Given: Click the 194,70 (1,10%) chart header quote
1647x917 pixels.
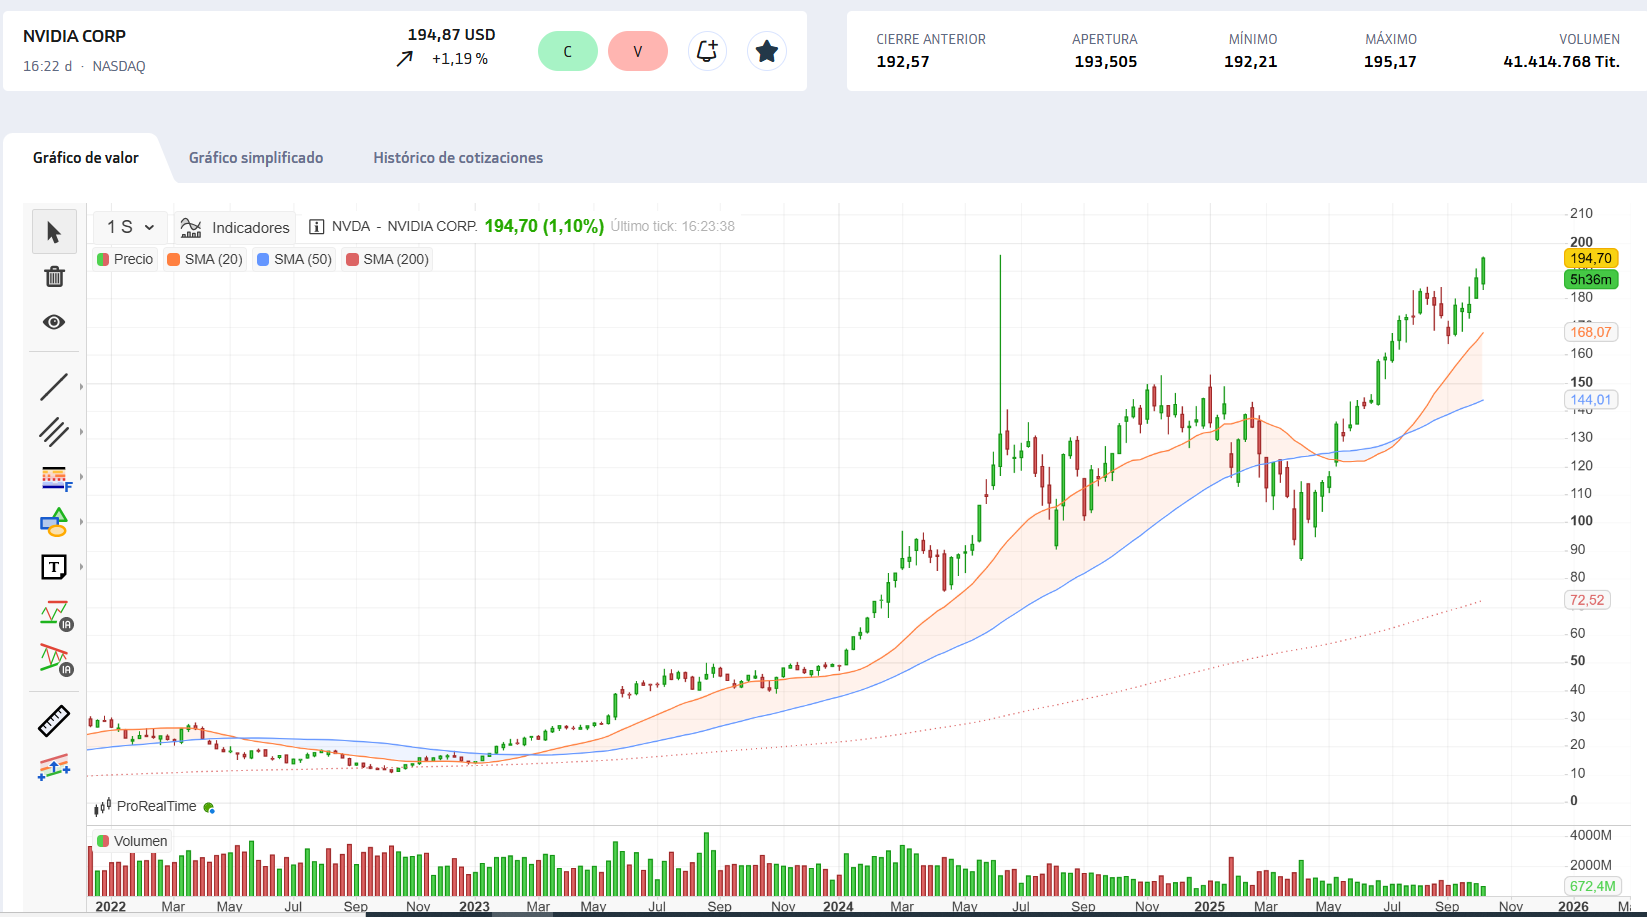Looking at the screenshot, I should (x=544, y=226).
